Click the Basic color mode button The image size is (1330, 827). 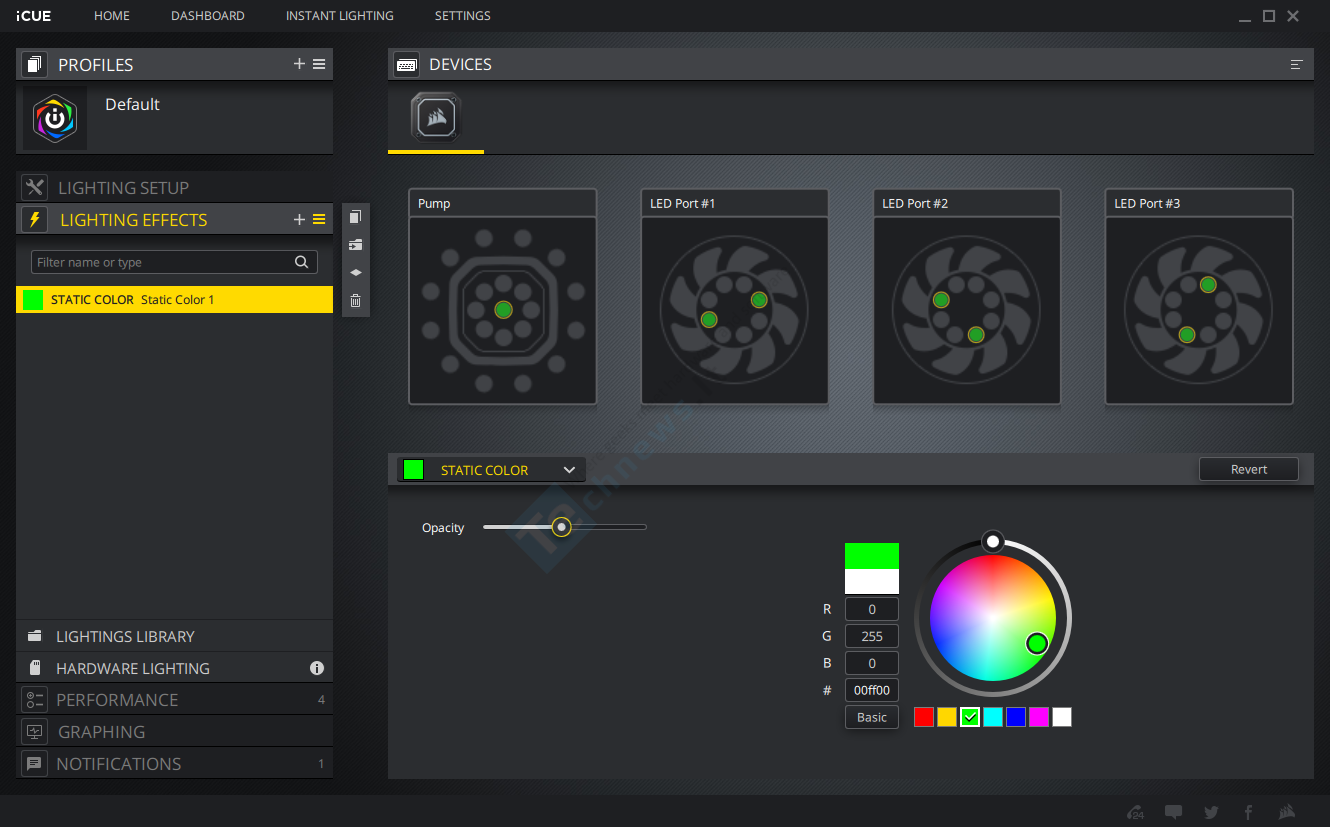872,717
